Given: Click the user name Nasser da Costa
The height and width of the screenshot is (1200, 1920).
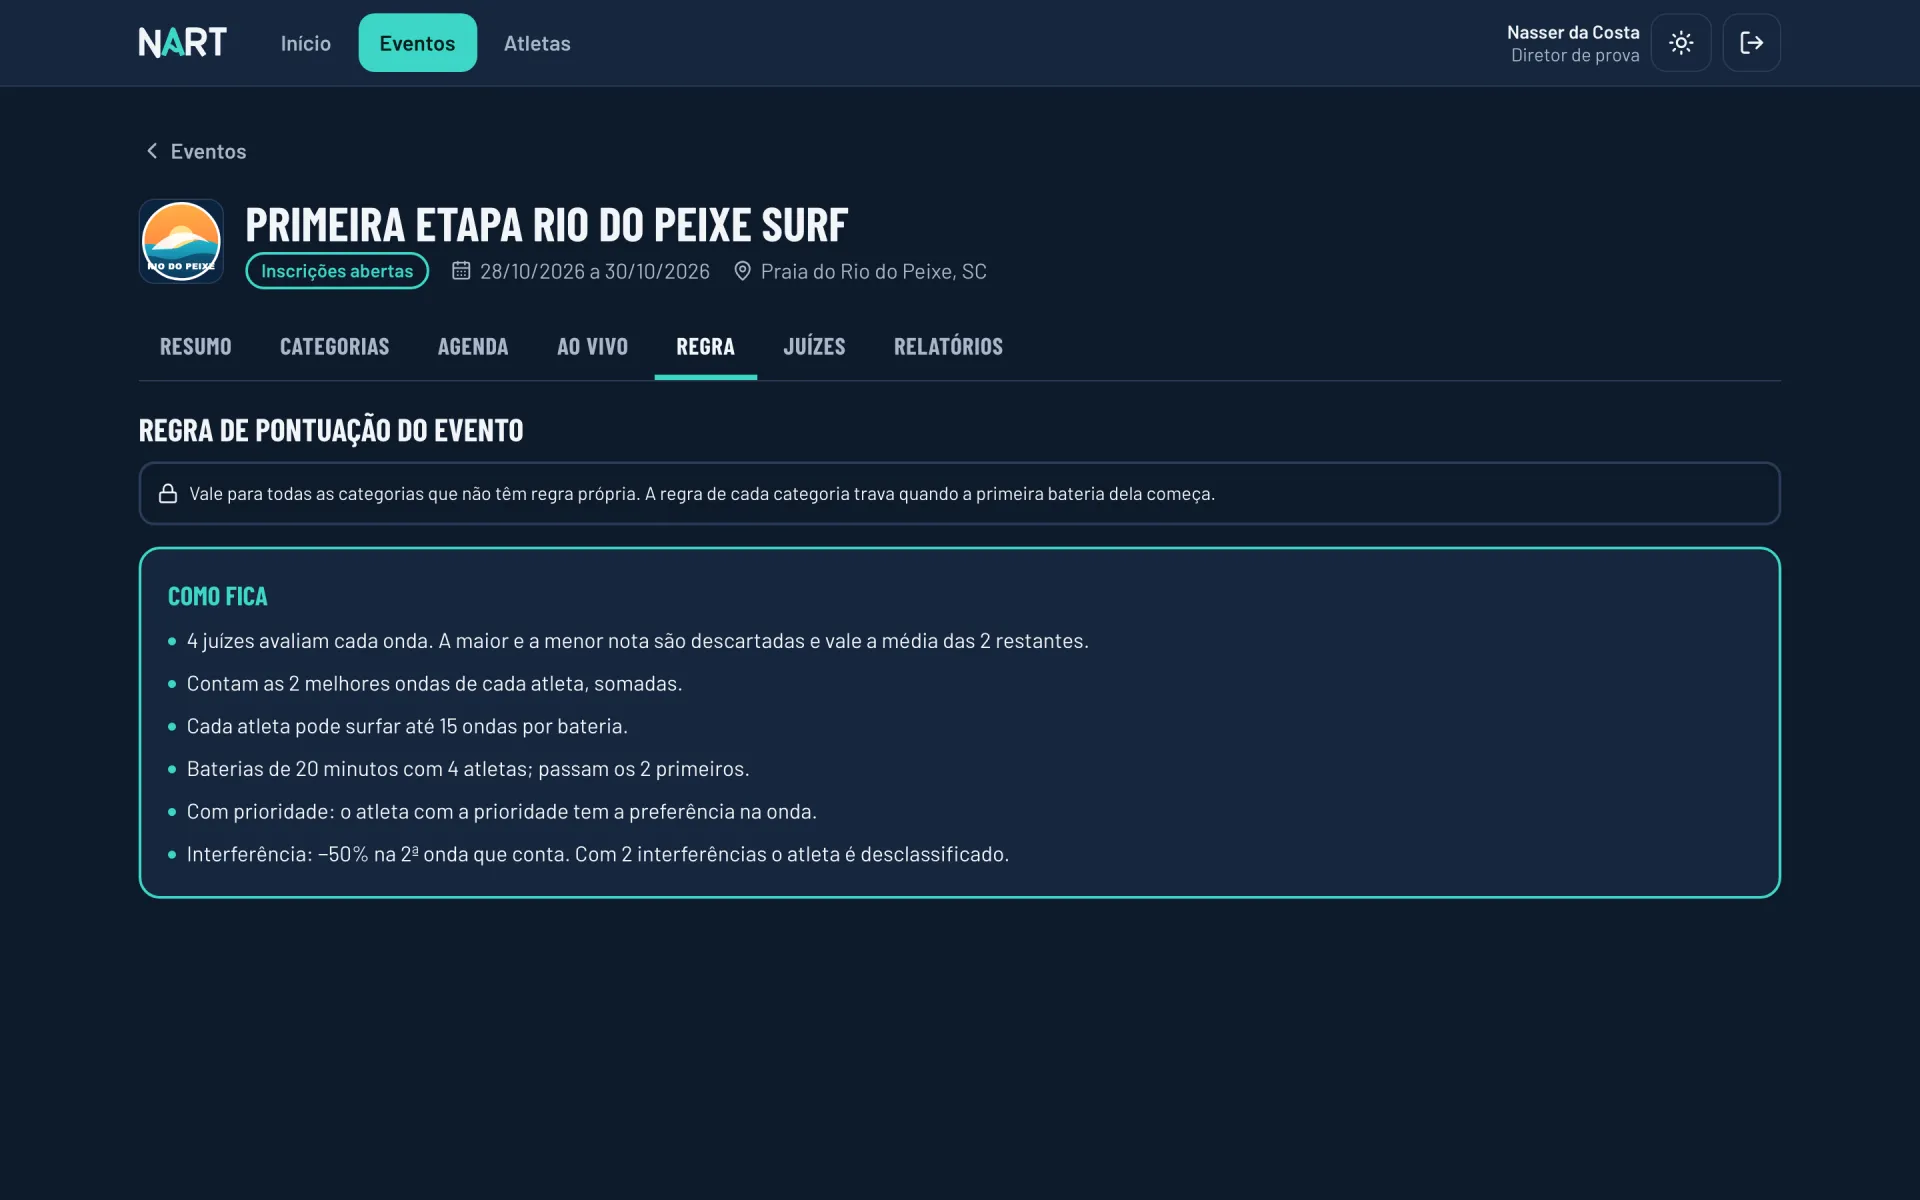Looking at the screenshot, I should pyautogui.click(x=1573, y=32).
